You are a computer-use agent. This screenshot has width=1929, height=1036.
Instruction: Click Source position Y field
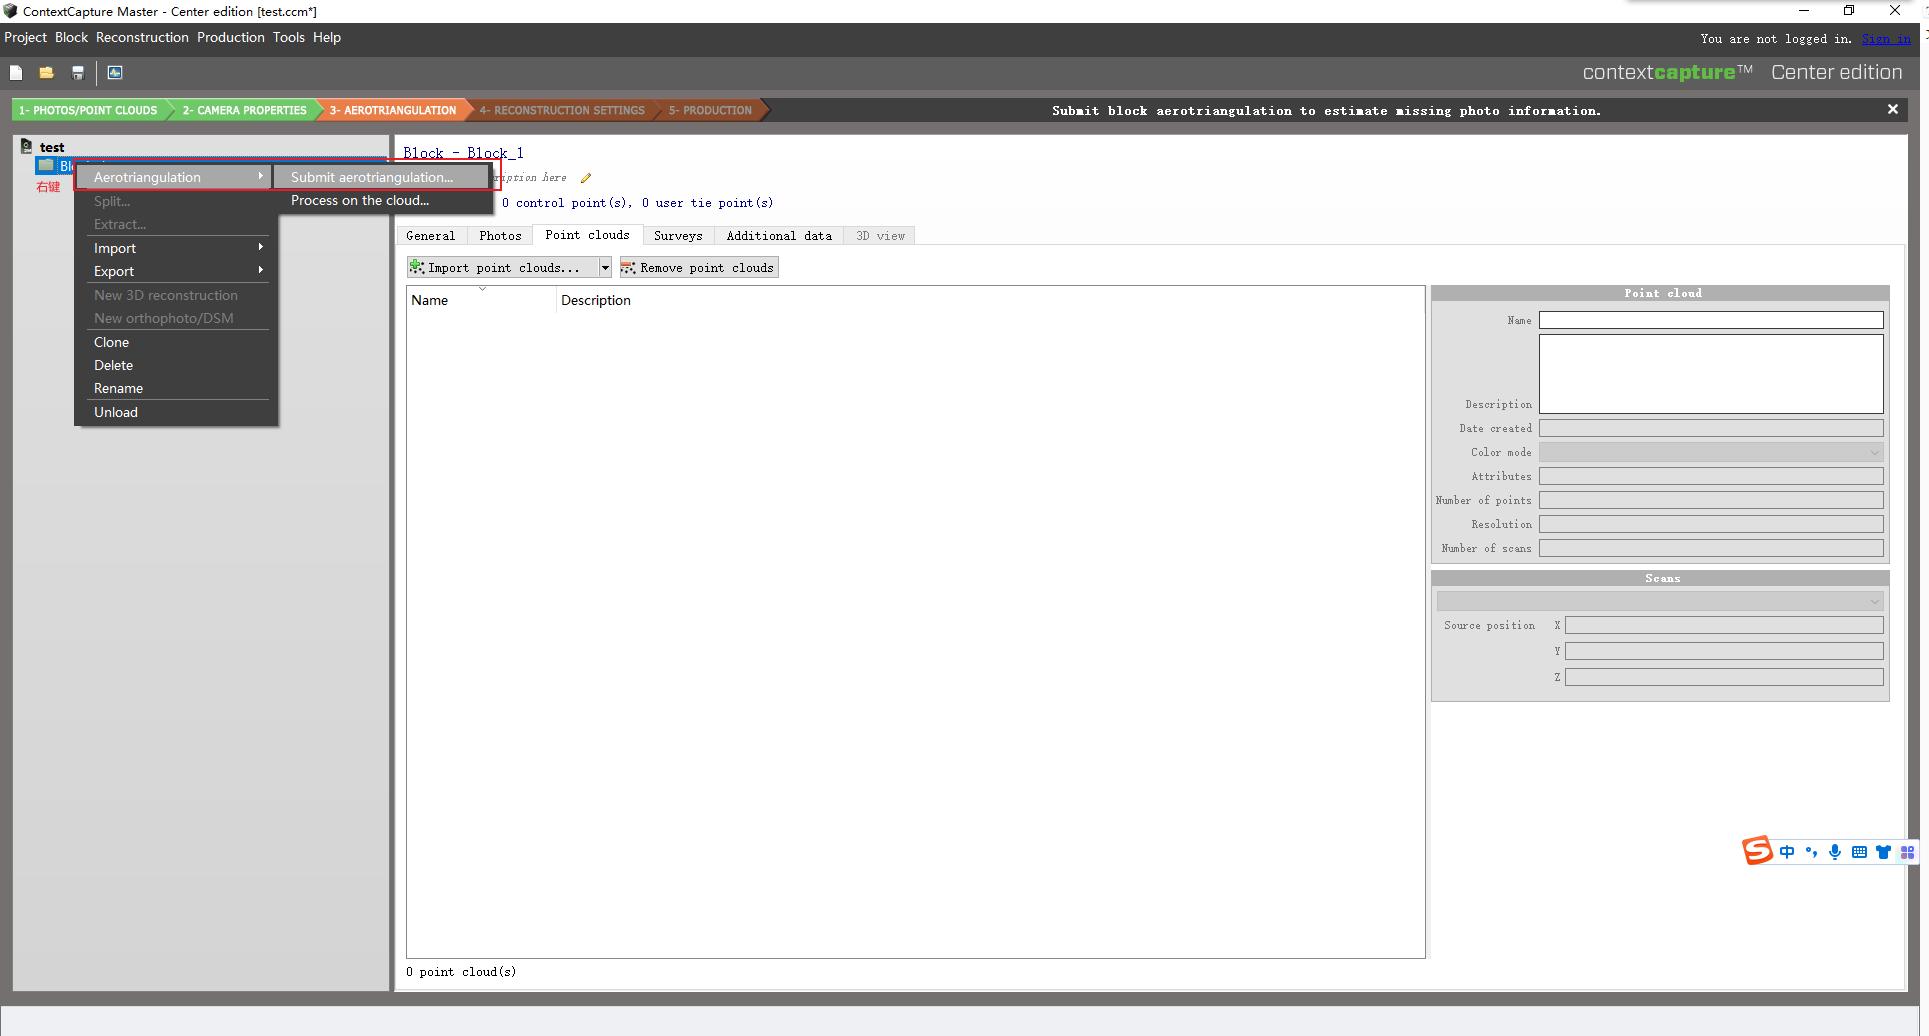[x=1723, y=651]
